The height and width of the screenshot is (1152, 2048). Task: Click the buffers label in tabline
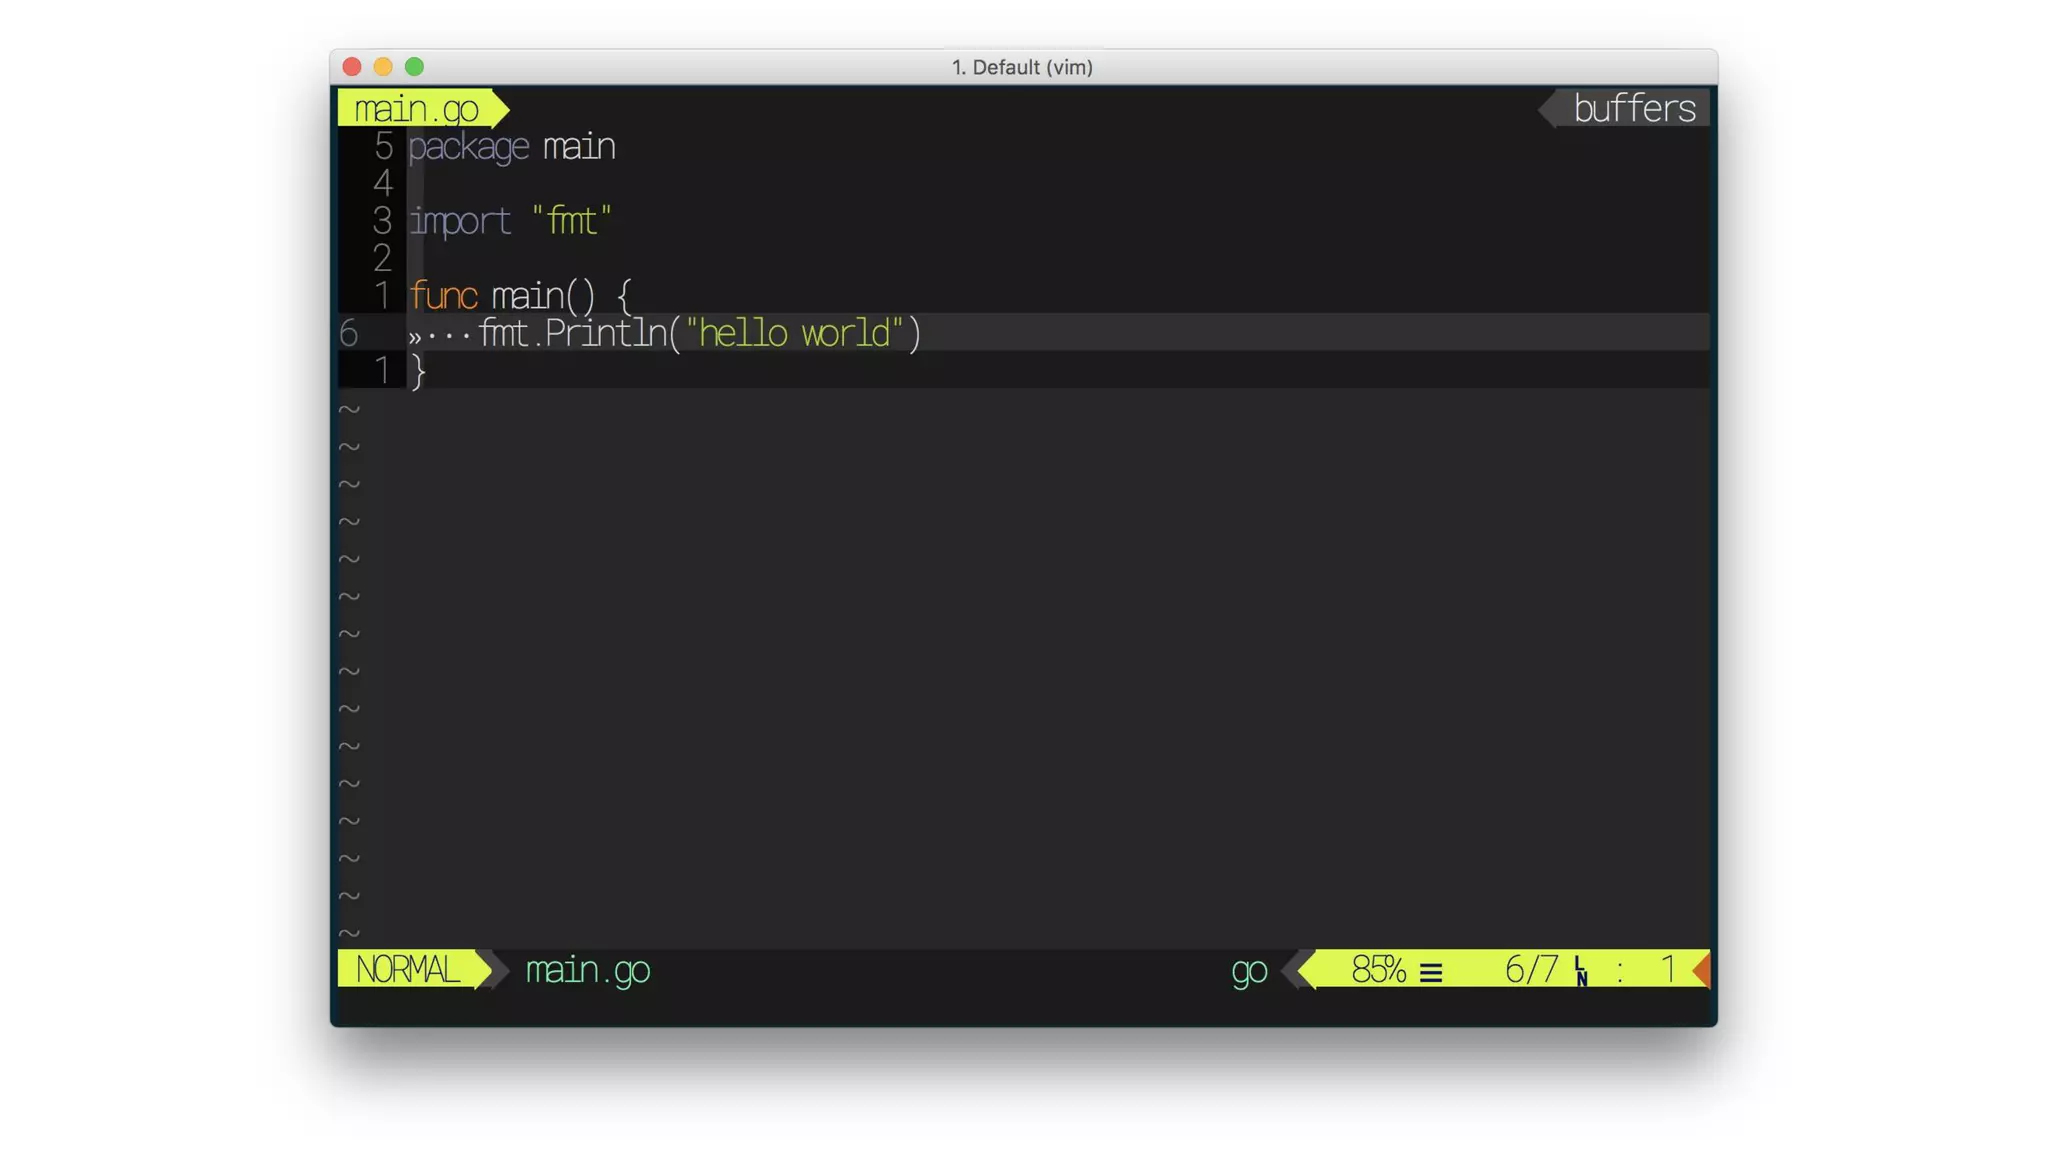point(1633,108)
